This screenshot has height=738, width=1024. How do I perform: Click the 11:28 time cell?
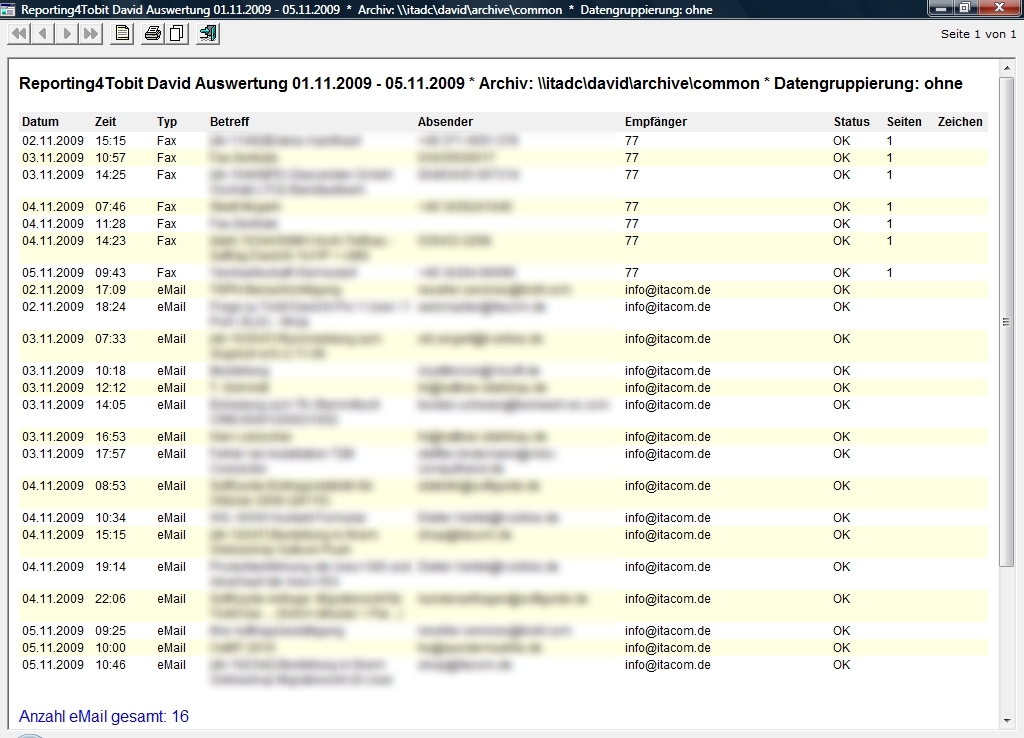click(110, 223)
